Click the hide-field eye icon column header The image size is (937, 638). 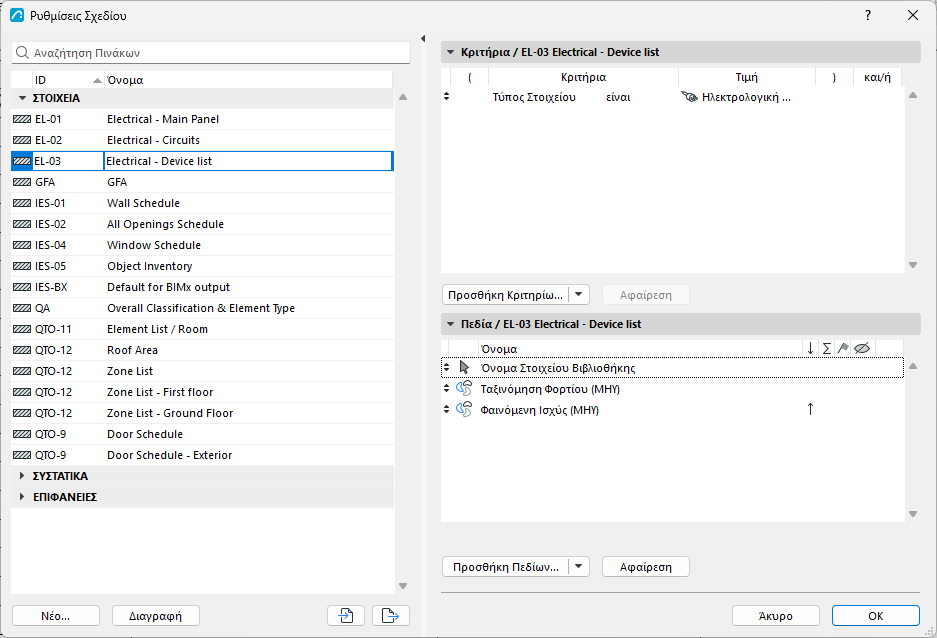pos(861,348)
